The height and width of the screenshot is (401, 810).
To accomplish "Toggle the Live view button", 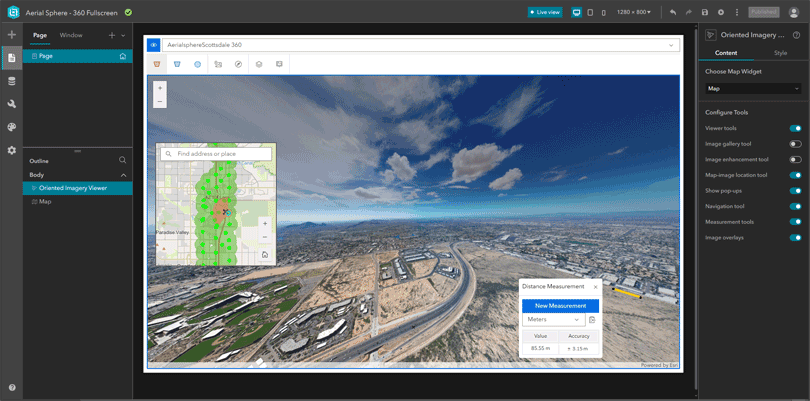I will 544,12.
